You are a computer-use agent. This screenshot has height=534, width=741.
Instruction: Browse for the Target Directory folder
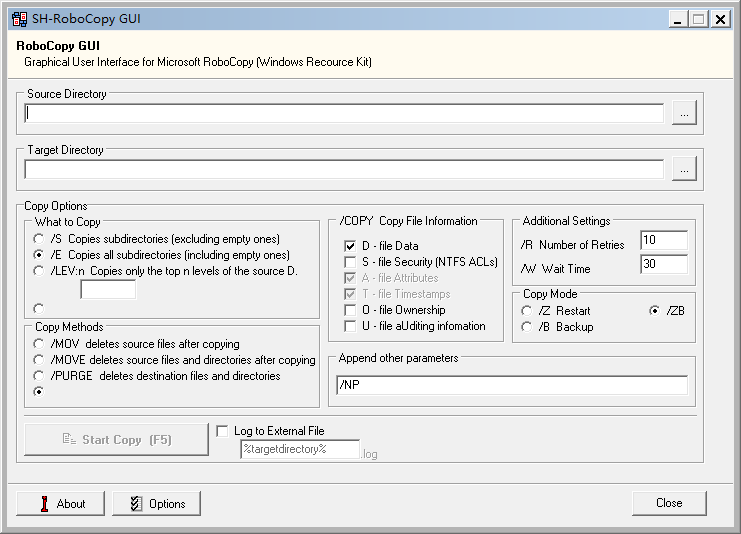click(x=683, y=169)
